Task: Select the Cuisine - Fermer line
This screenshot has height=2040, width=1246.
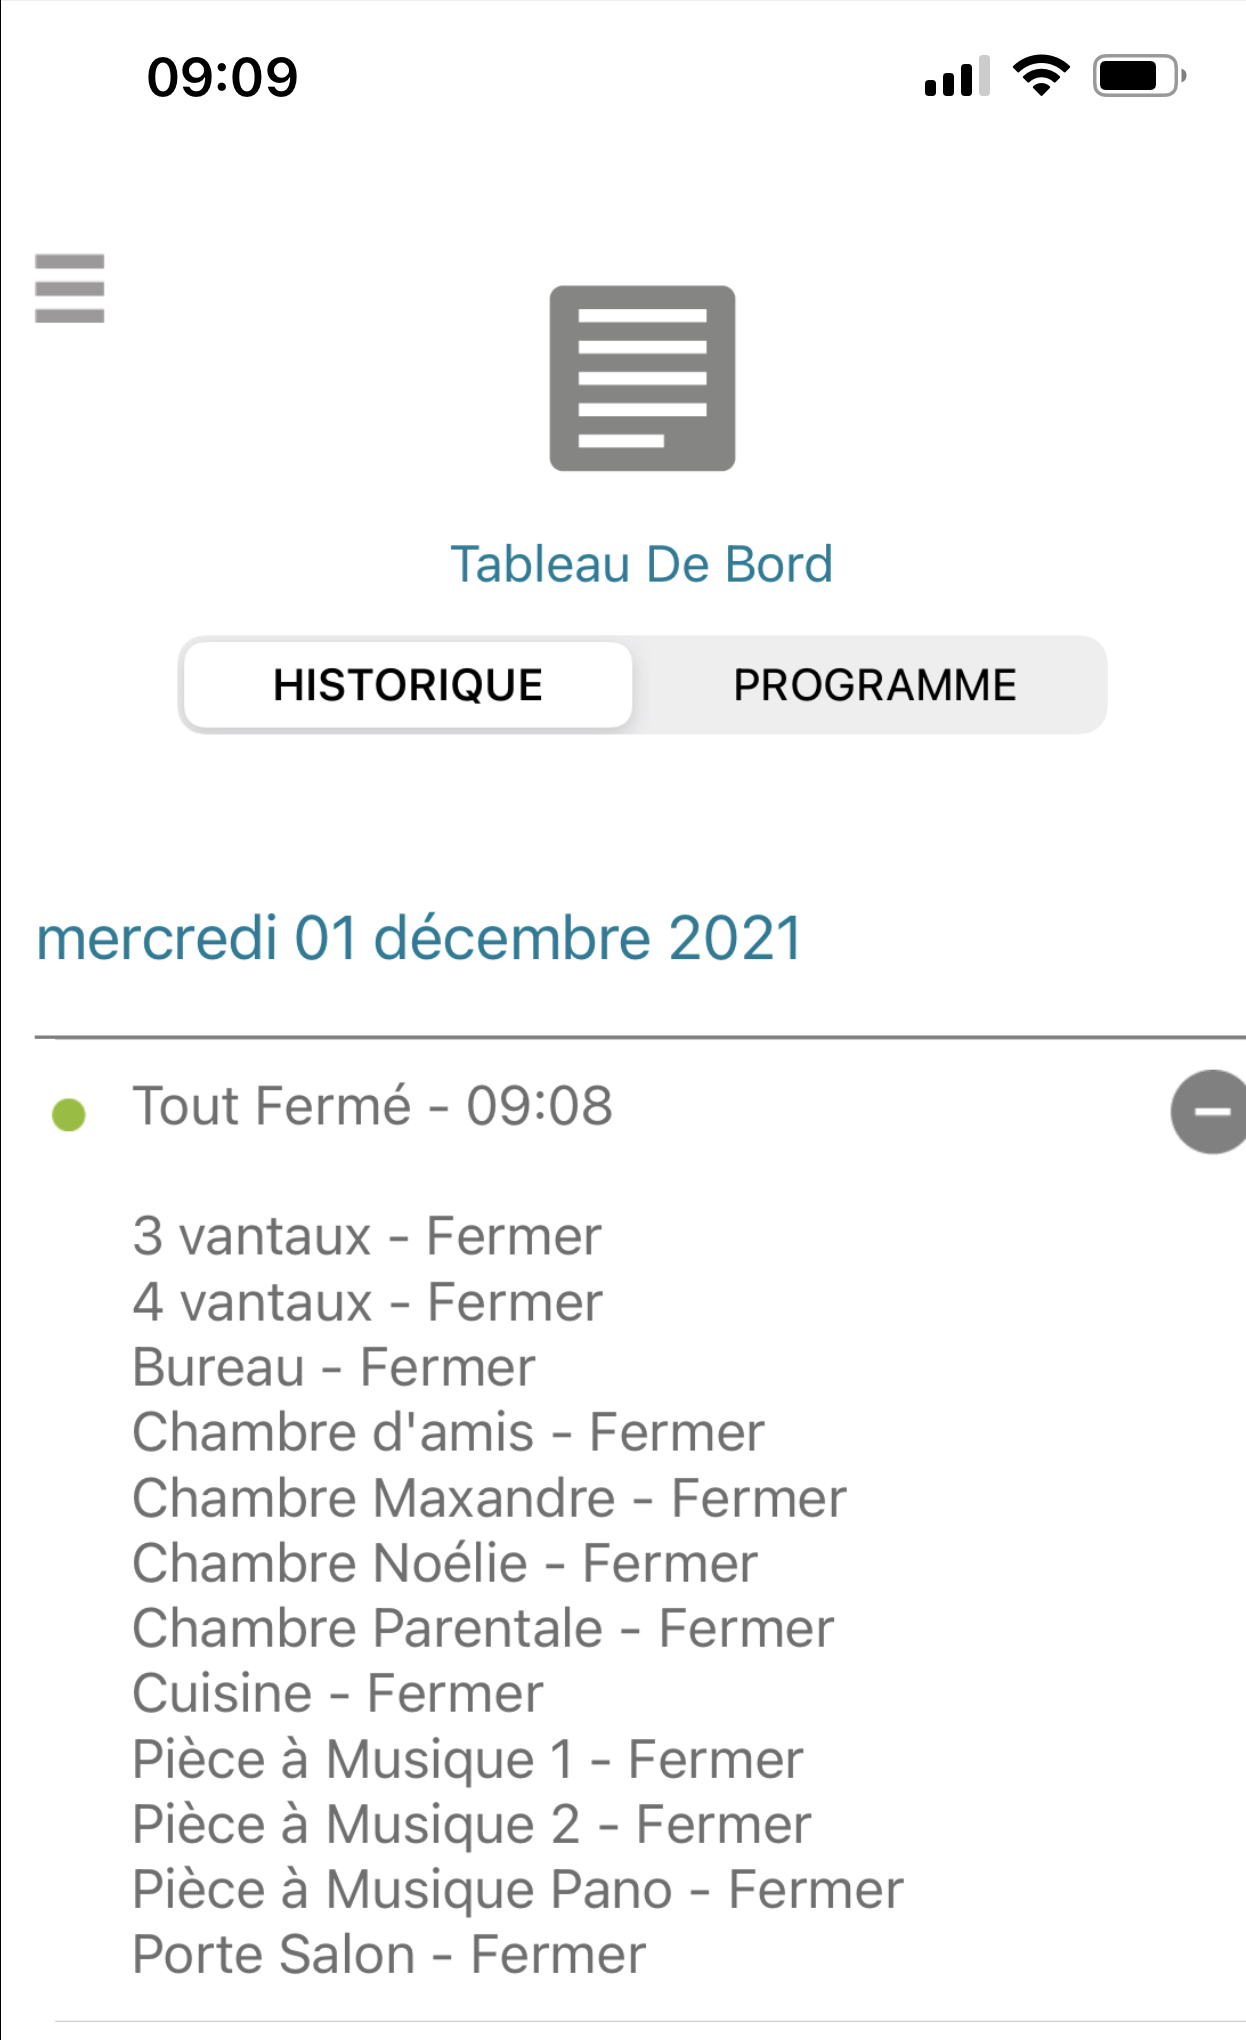Action: pos(338,1694)
